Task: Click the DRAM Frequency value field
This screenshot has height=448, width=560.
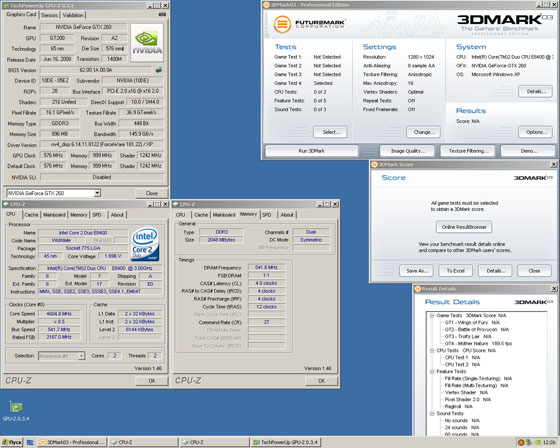Action: click(266, 267)
